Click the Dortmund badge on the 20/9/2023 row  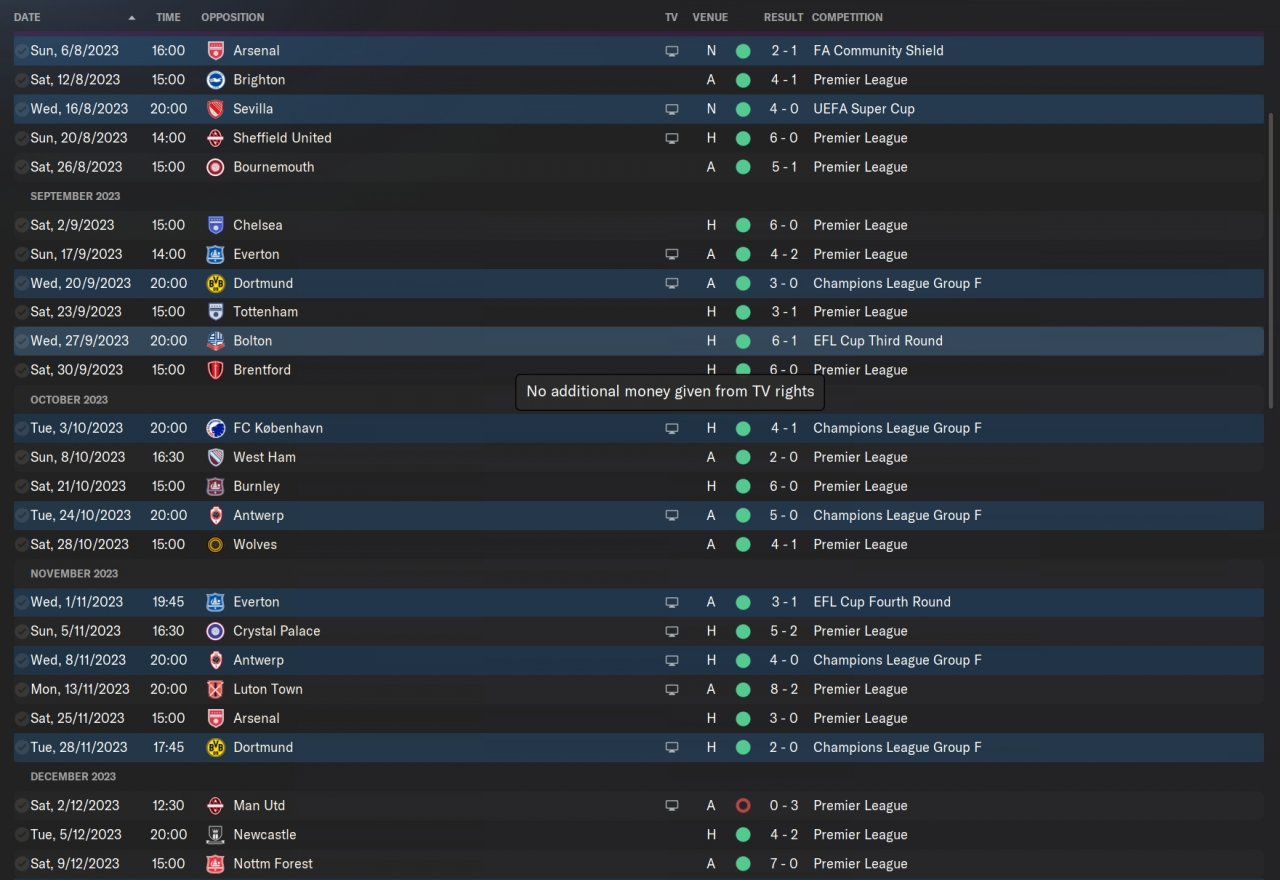click(x=215, y=283)
